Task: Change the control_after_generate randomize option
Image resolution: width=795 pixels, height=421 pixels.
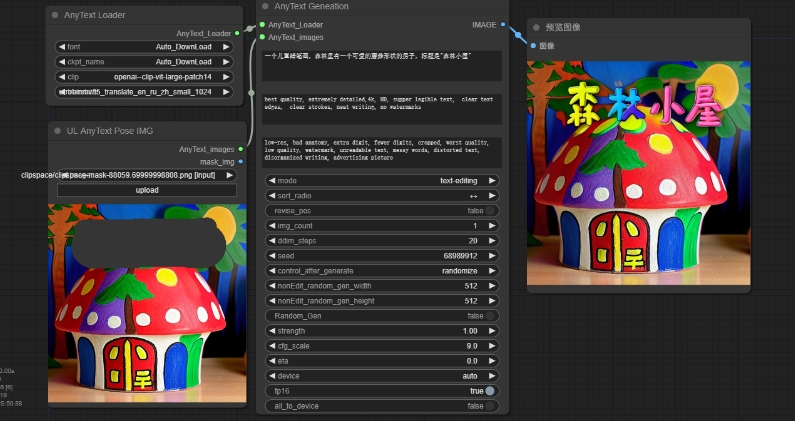Action: [381, 271]
